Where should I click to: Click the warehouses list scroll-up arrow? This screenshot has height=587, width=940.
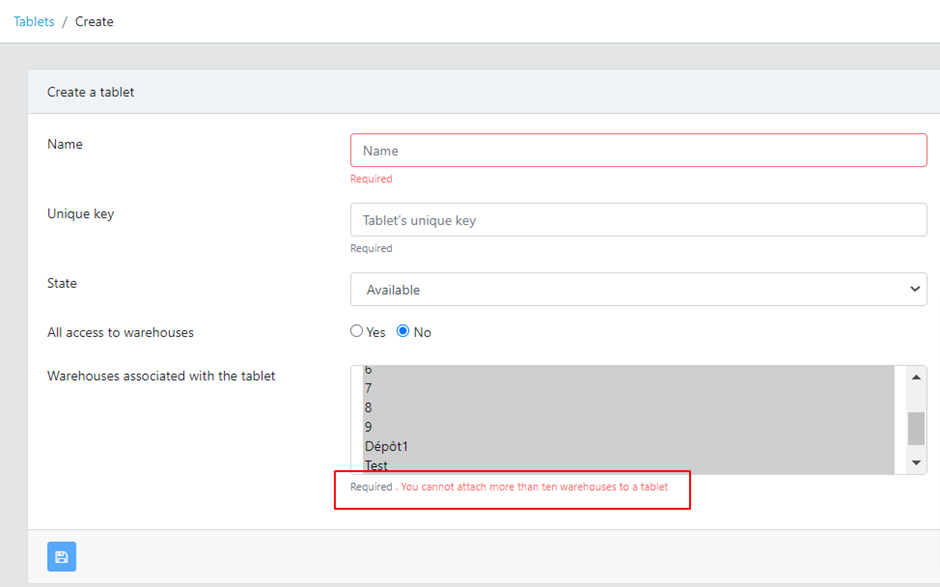pyautogui.click(x=916, y=377)
